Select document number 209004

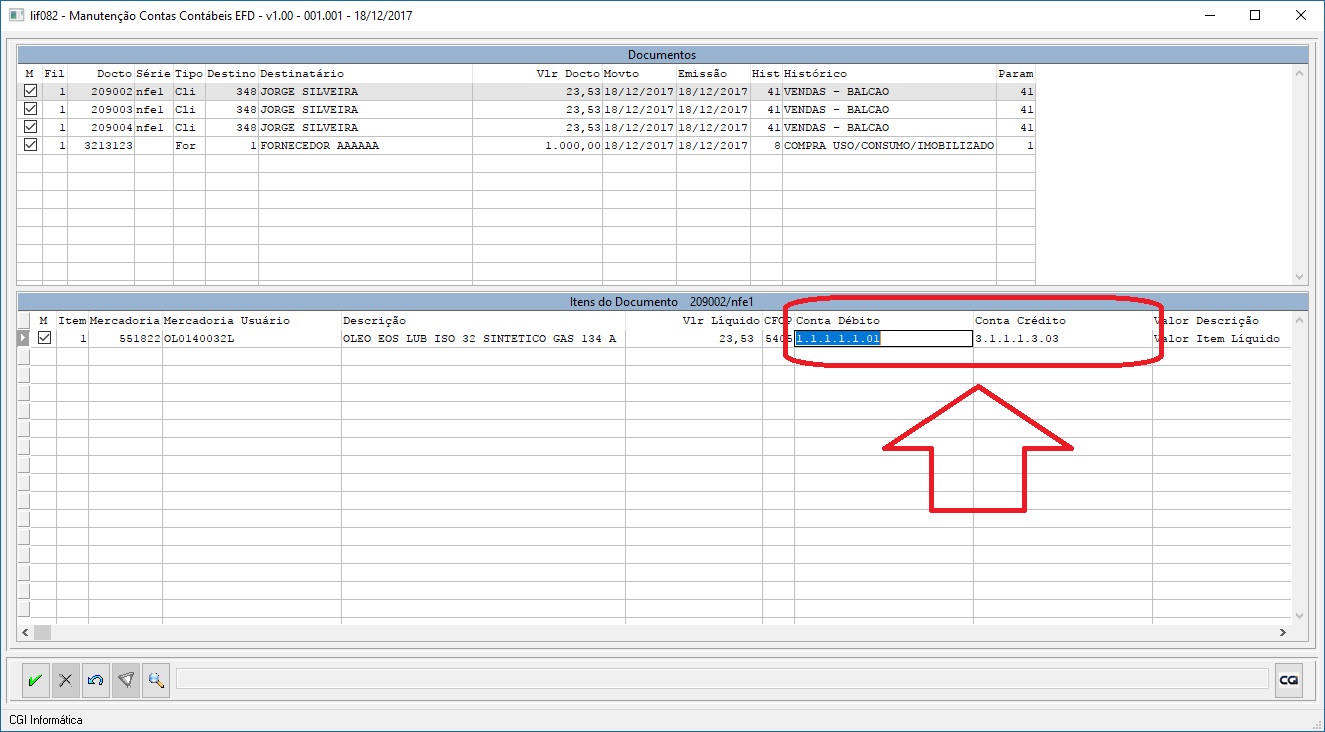112,128
